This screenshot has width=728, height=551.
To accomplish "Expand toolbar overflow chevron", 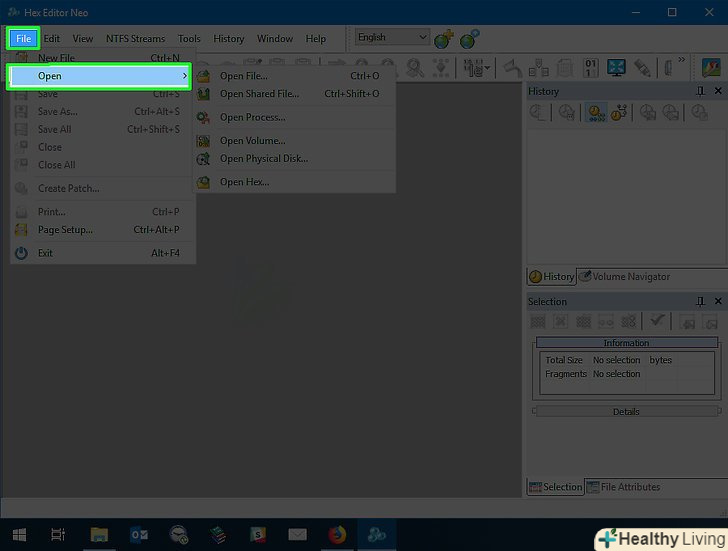I will coord(681,60).
